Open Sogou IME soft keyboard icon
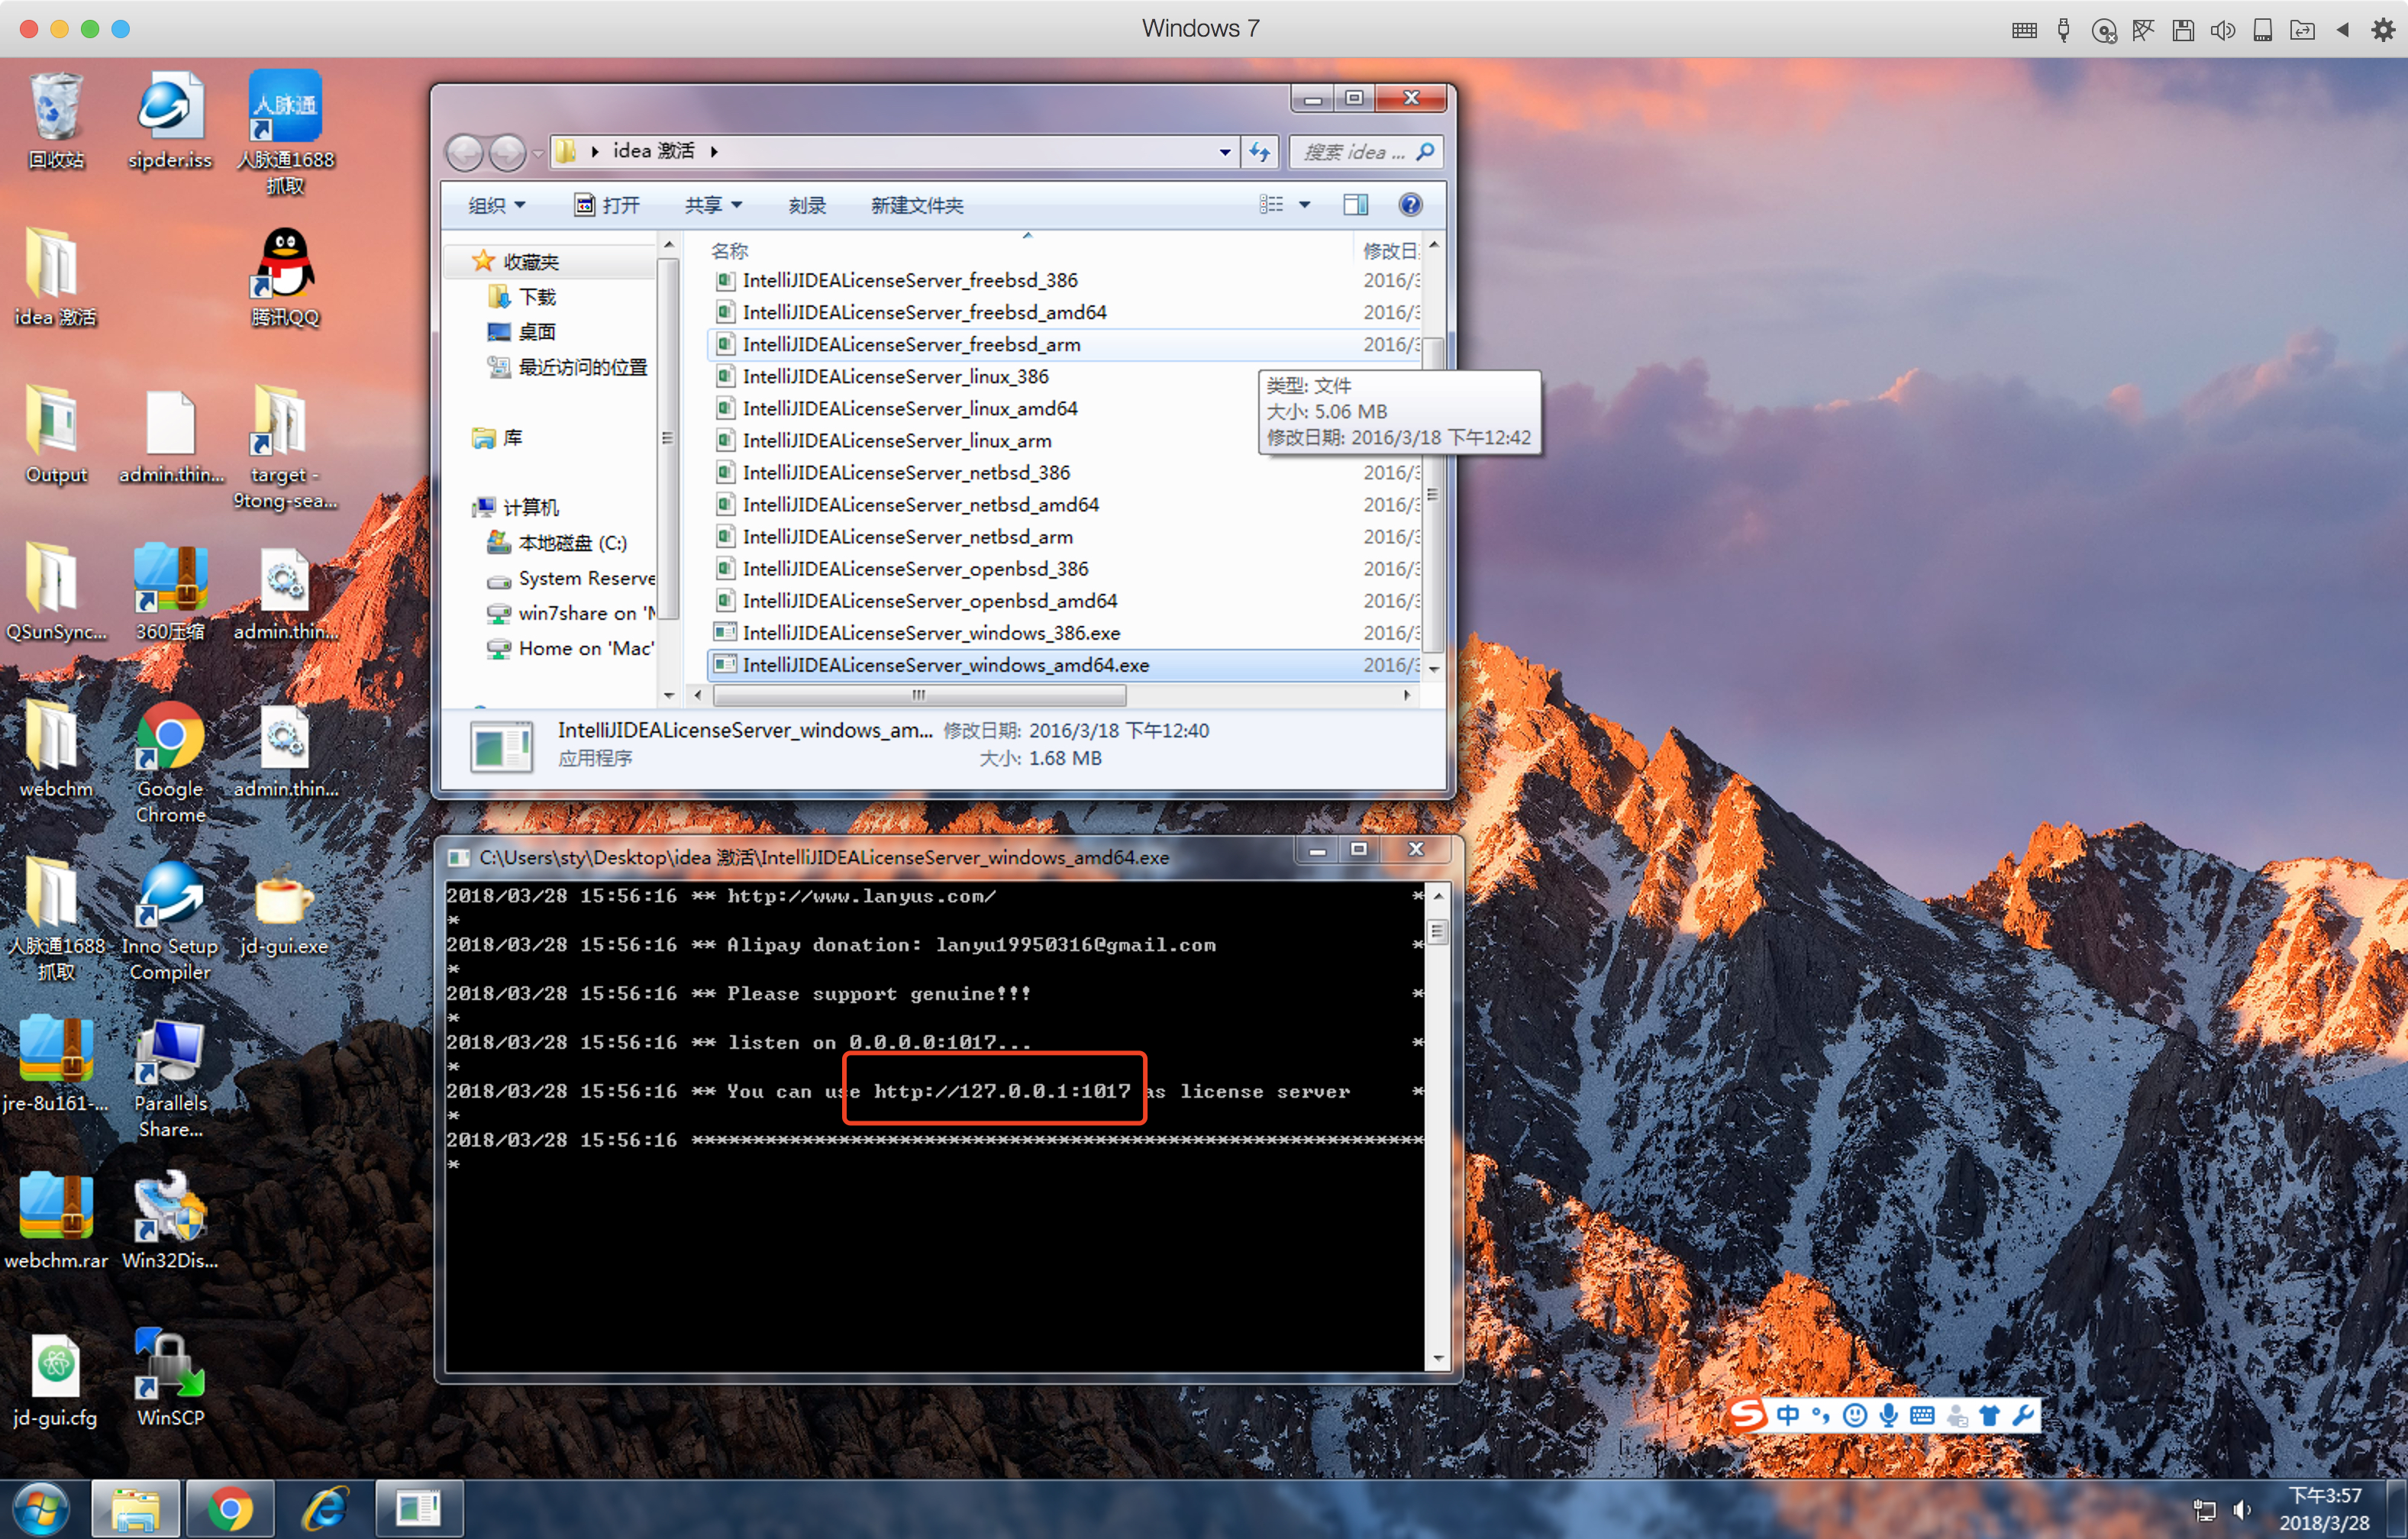Image resolution: width=2408 pixels, height=1539 pixels. [1922, 1415]
